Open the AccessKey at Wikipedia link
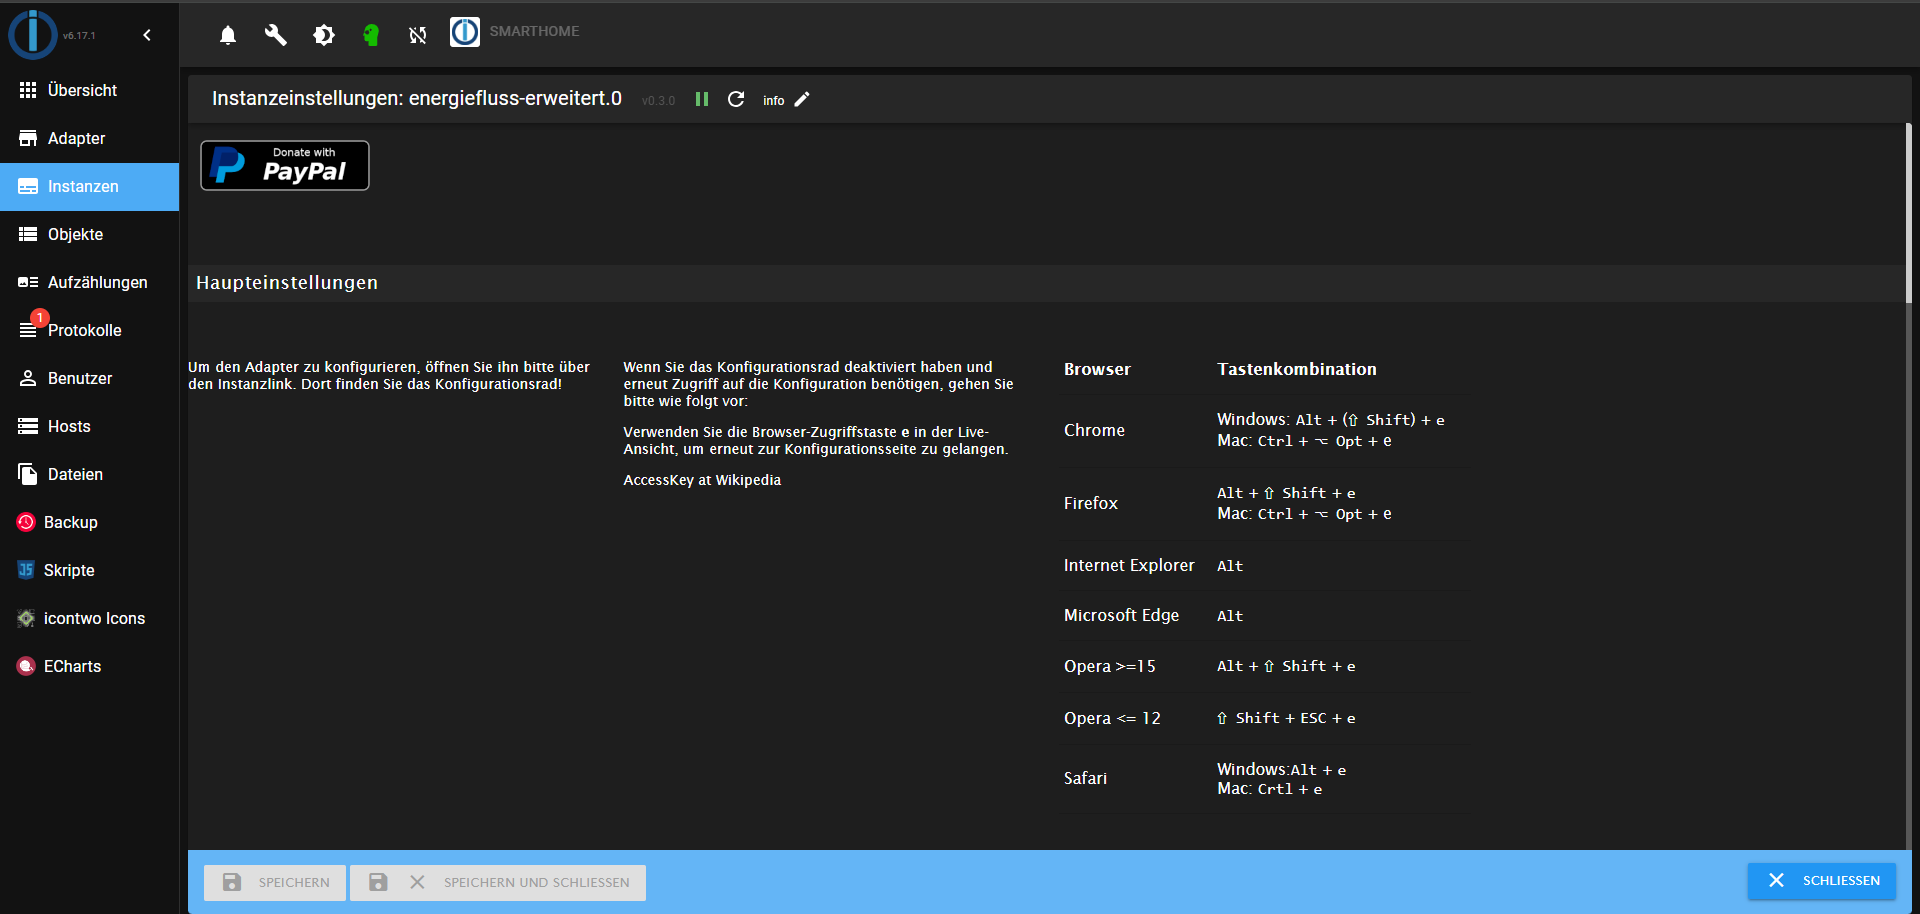 (702, 480)
